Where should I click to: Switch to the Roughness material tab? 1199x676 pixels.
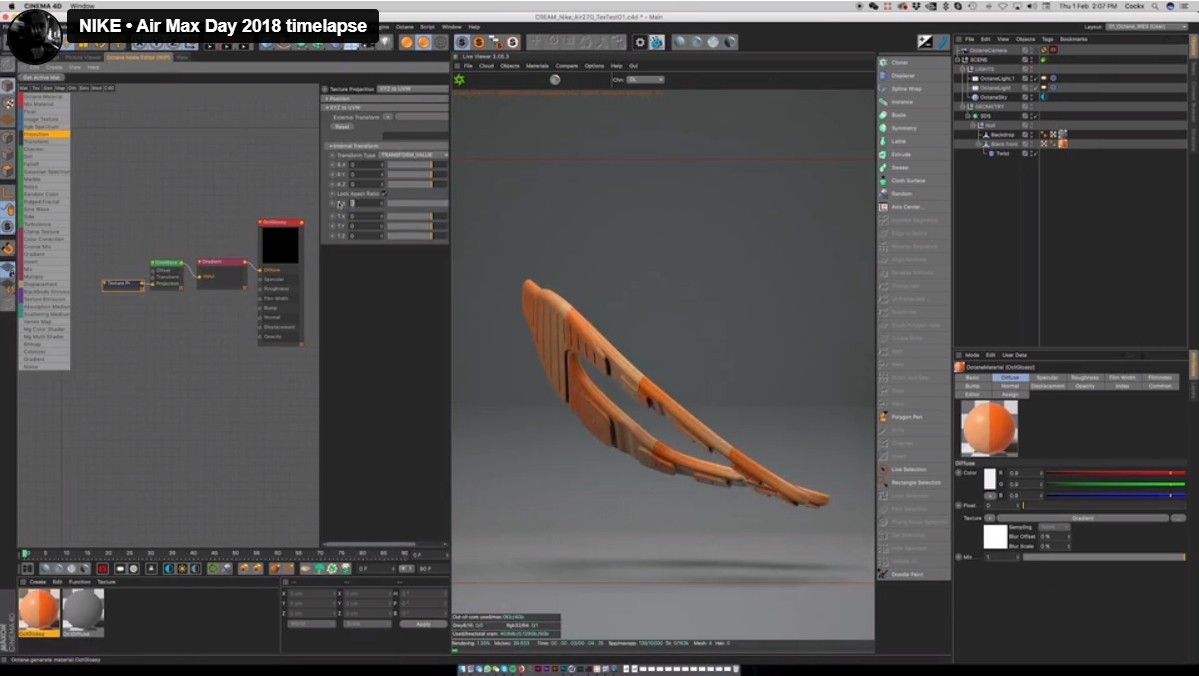1084,377
